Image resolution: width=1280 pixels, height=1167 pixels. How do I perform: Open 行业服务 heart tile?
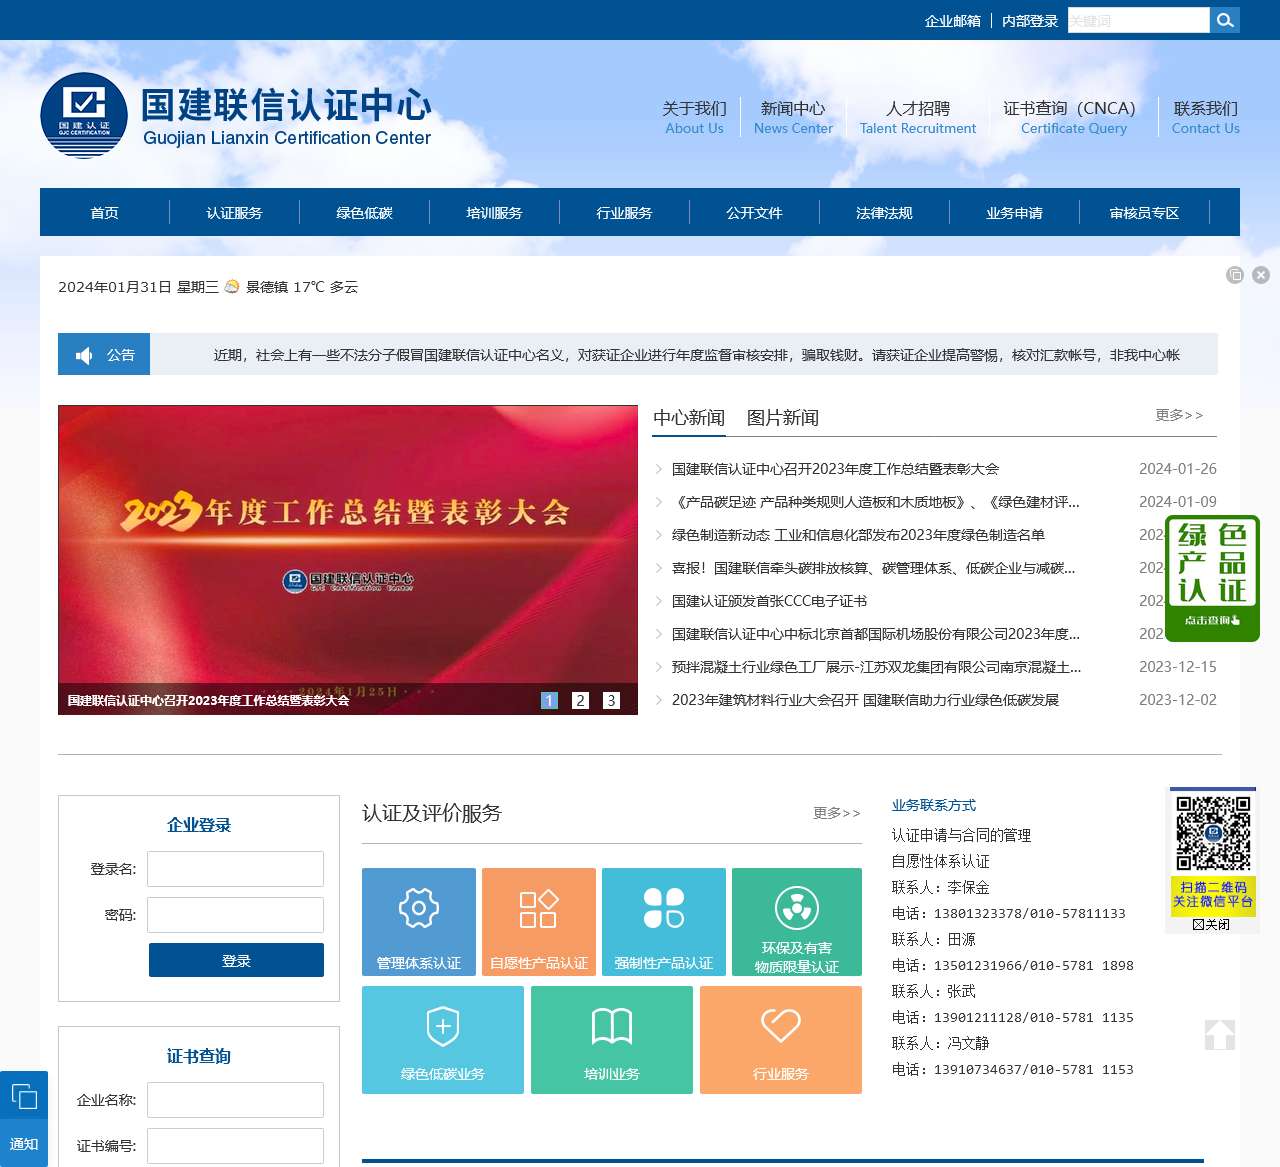coord(781,1040)
